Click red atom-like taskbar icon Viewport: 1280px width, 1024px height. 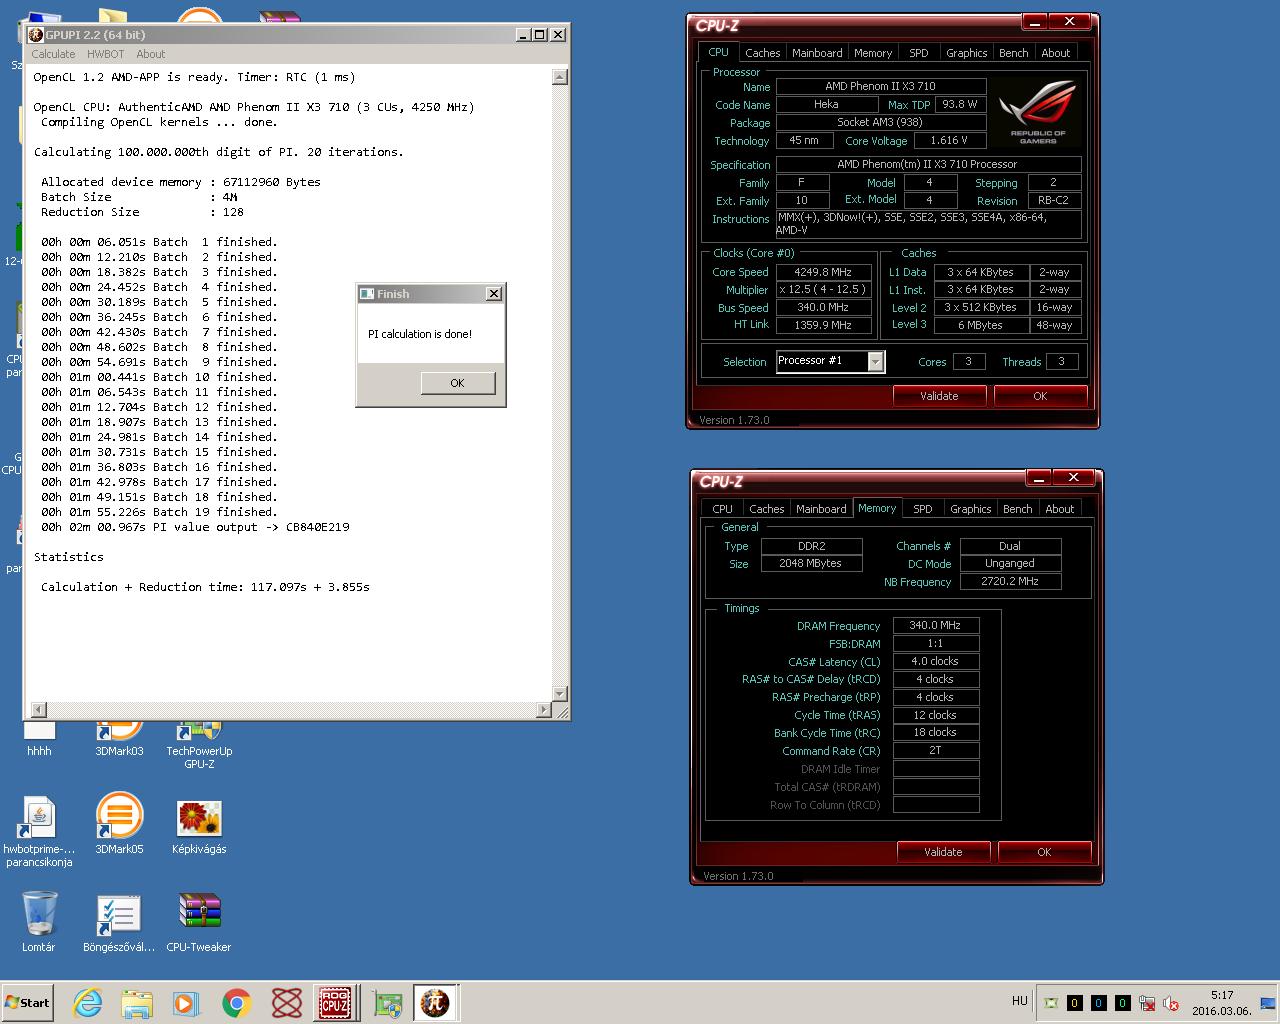pos(287,1003)
